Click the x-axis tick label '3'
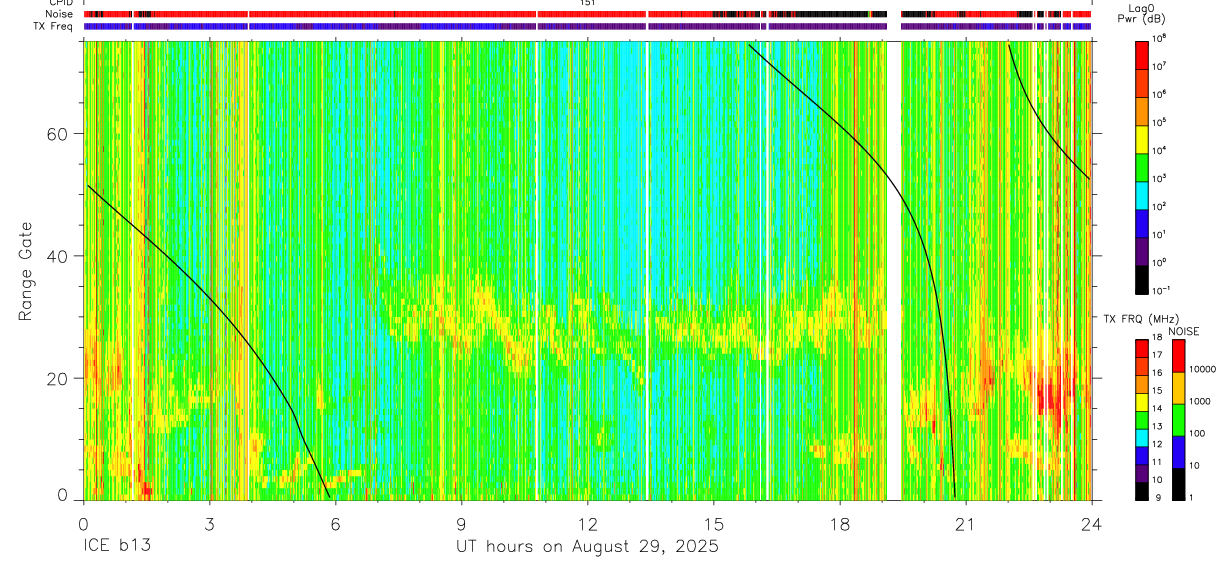Image resolution: width=1228 pixels, height=567 pixels. pyautogui.click(x=209, y=524)
